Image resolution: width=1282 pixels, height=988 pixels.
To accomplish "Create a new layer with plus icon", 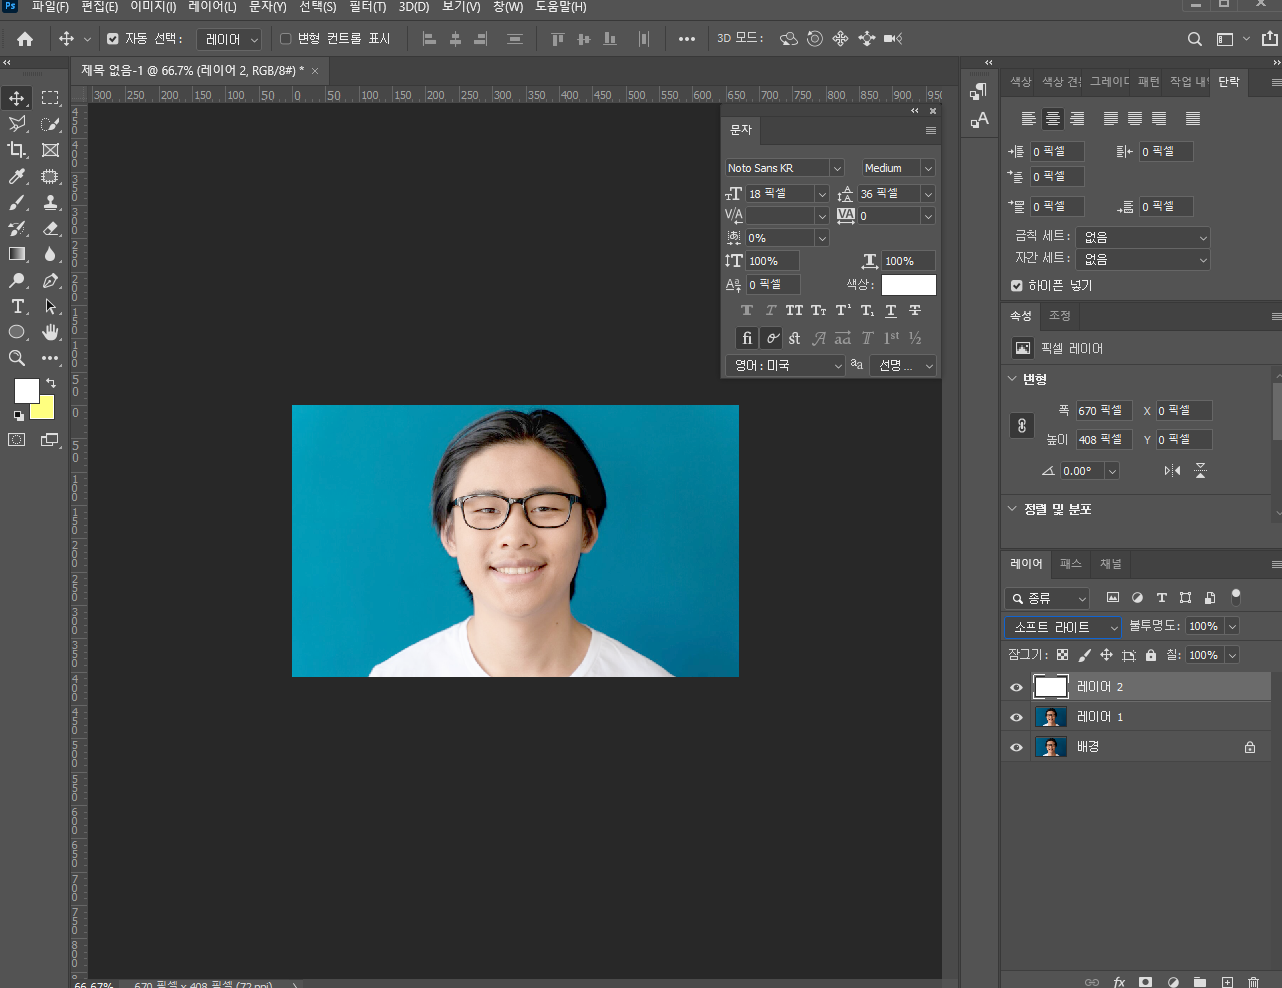I will [x=1227, y=982].
